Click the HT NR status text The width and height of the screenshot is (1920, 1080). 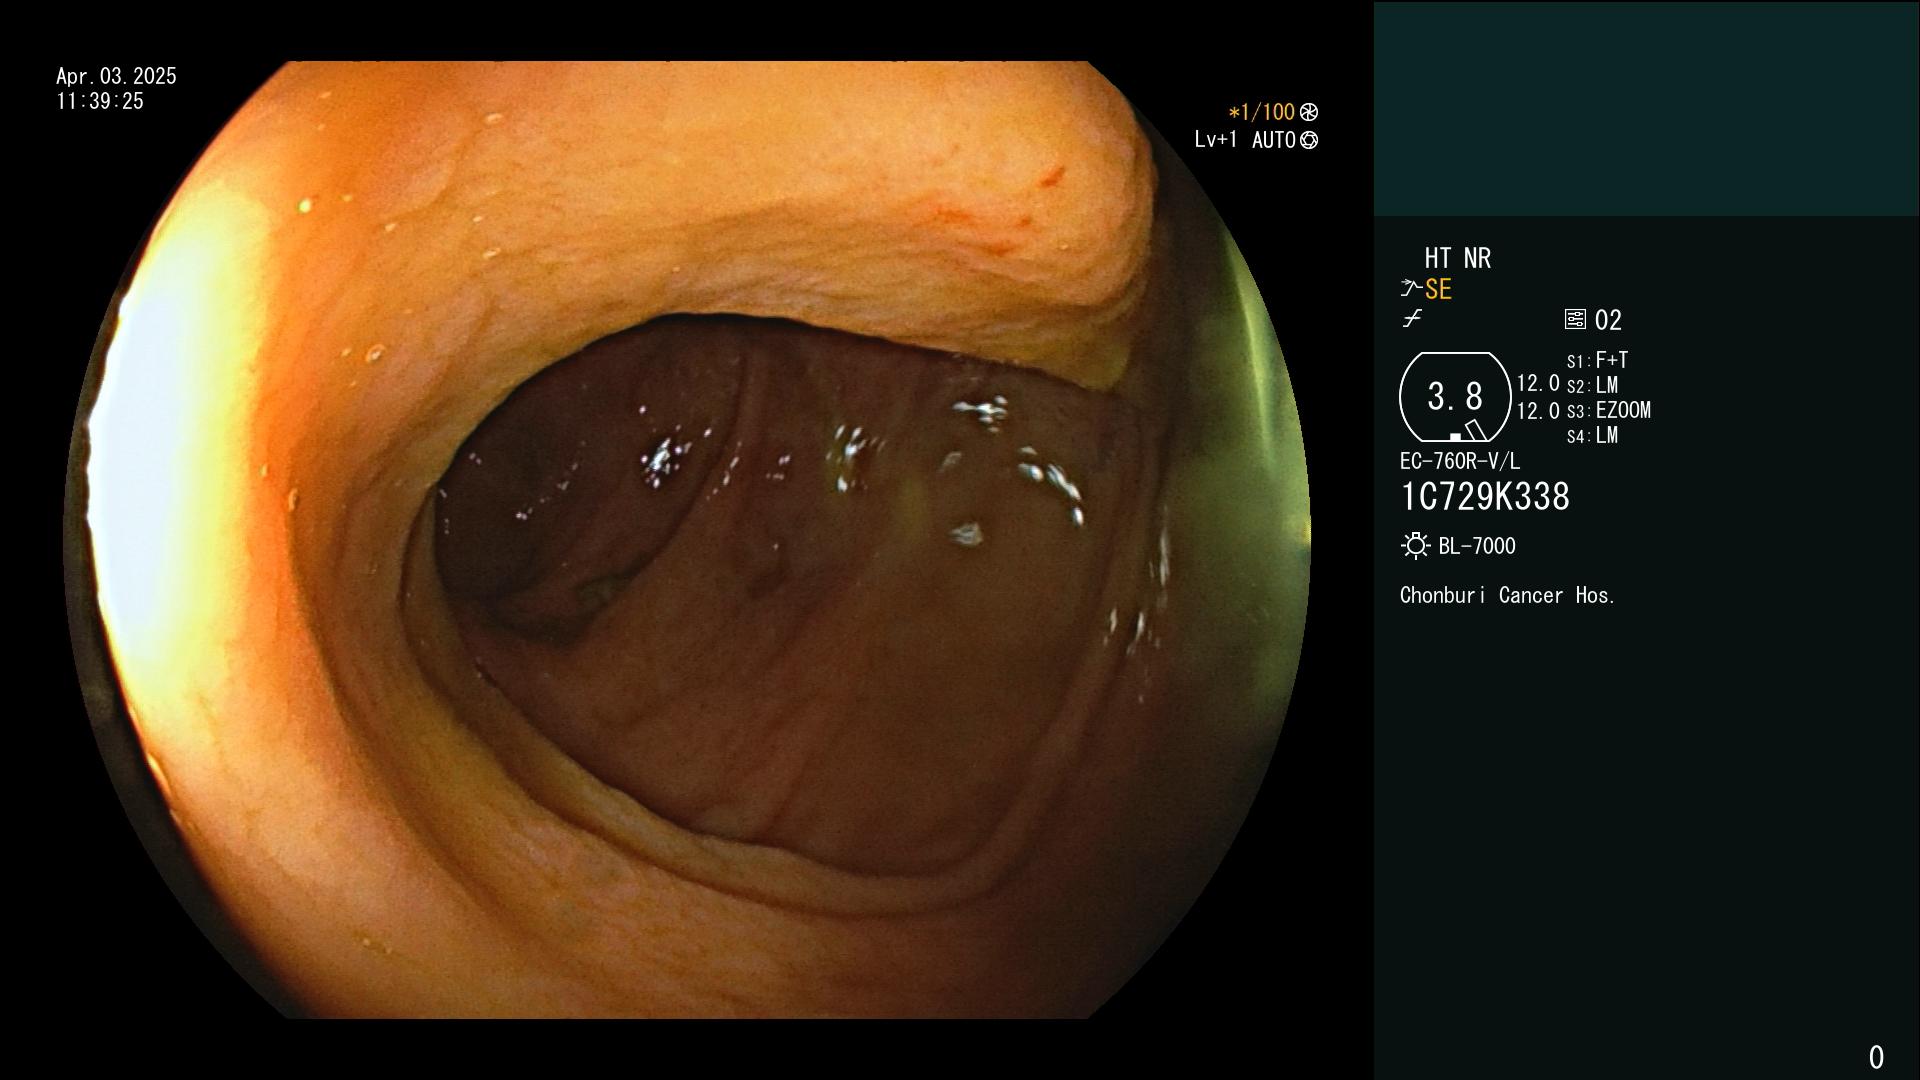1457,258
